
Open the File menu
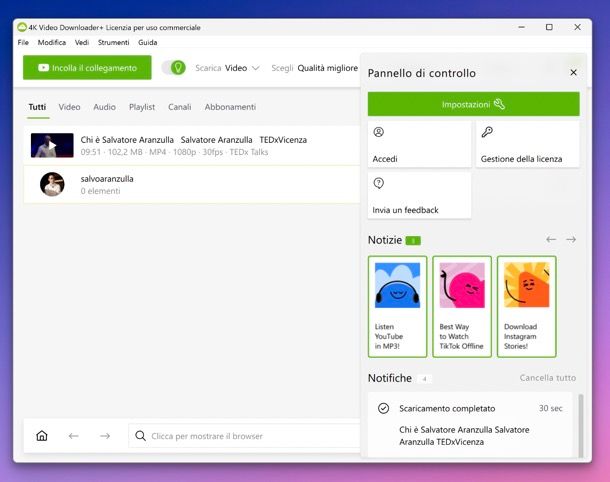coord(23,42)
